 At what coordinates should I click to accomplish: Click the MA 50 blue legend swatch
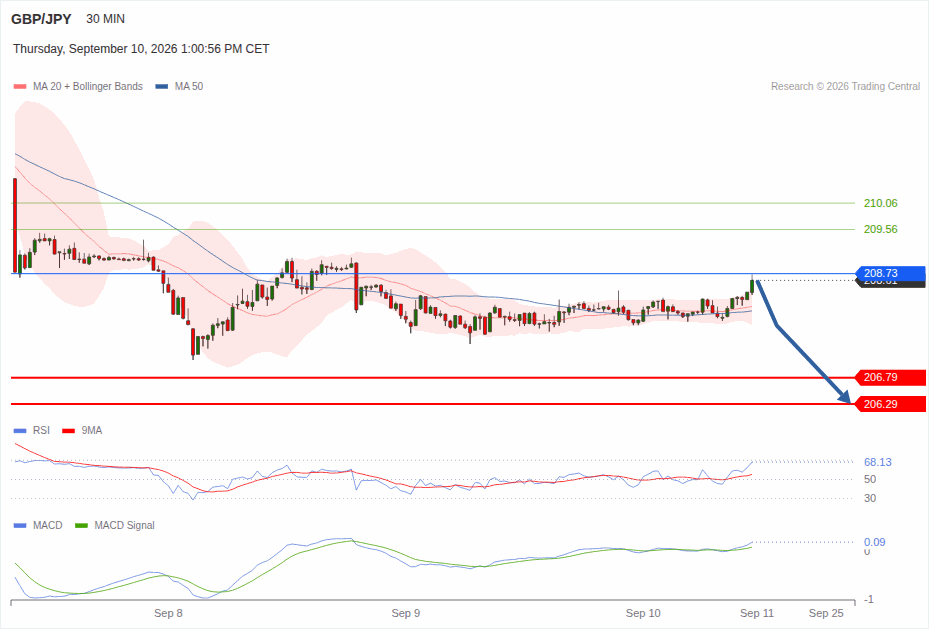[161, 86]
